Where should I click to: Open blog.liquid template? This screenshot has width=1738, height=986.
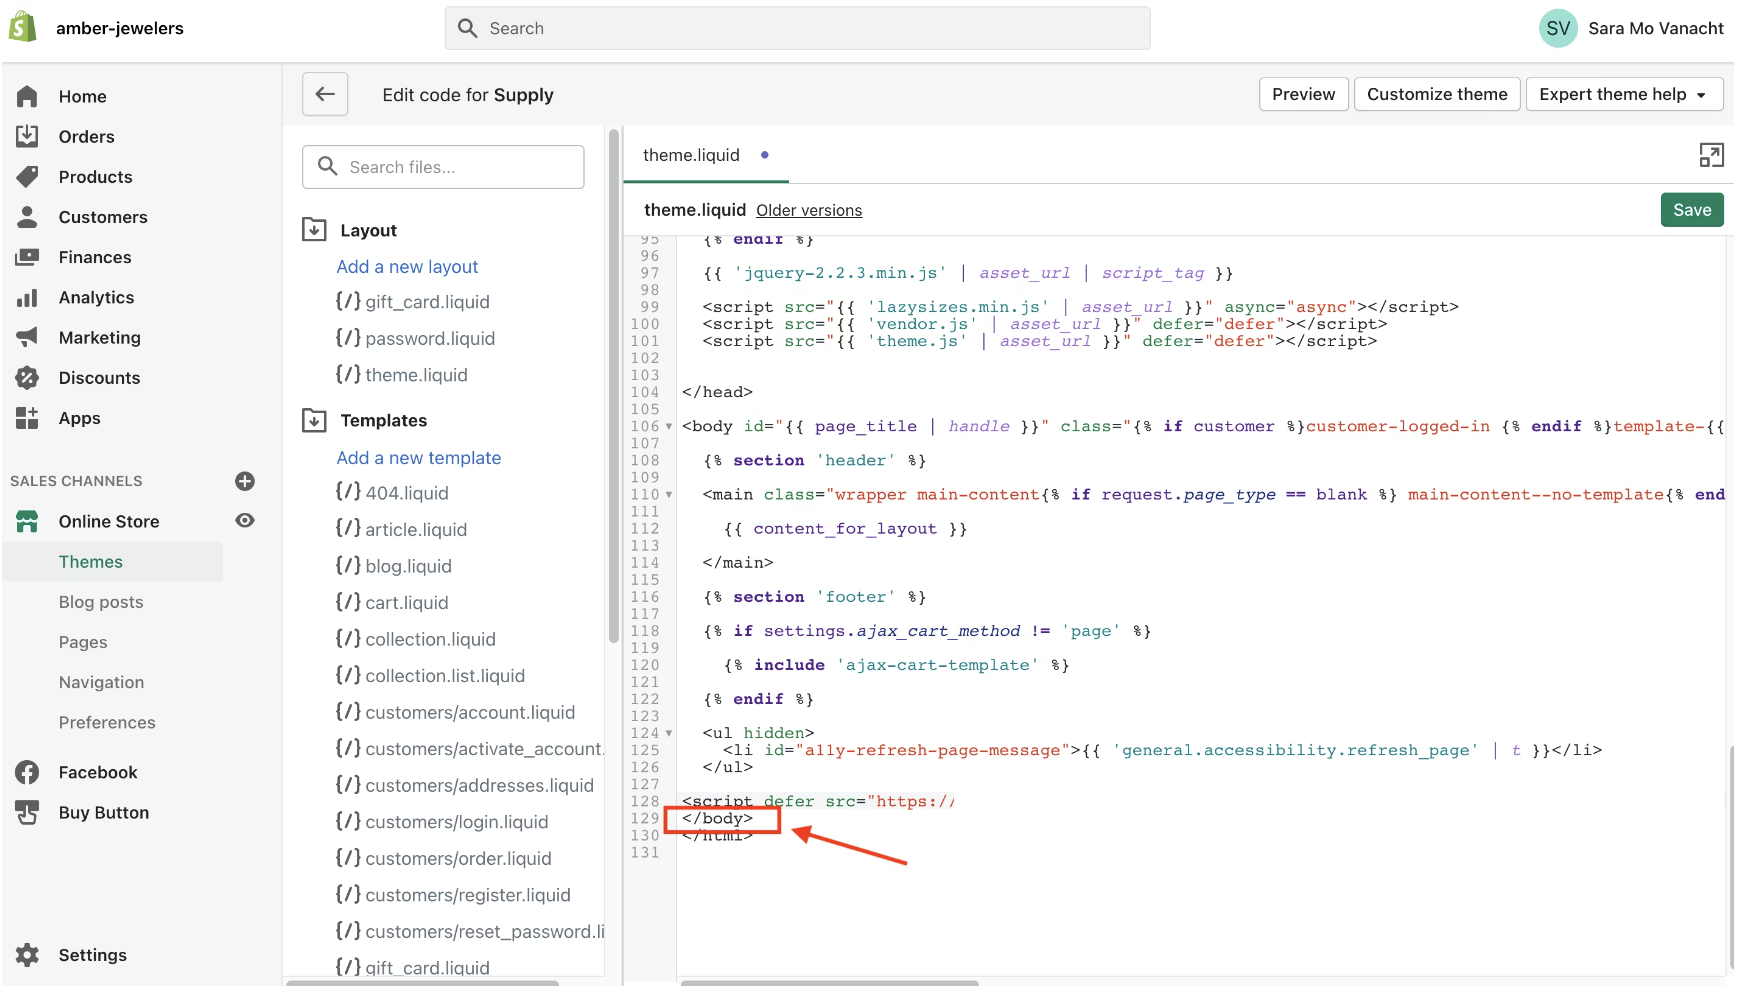(394, 566)
